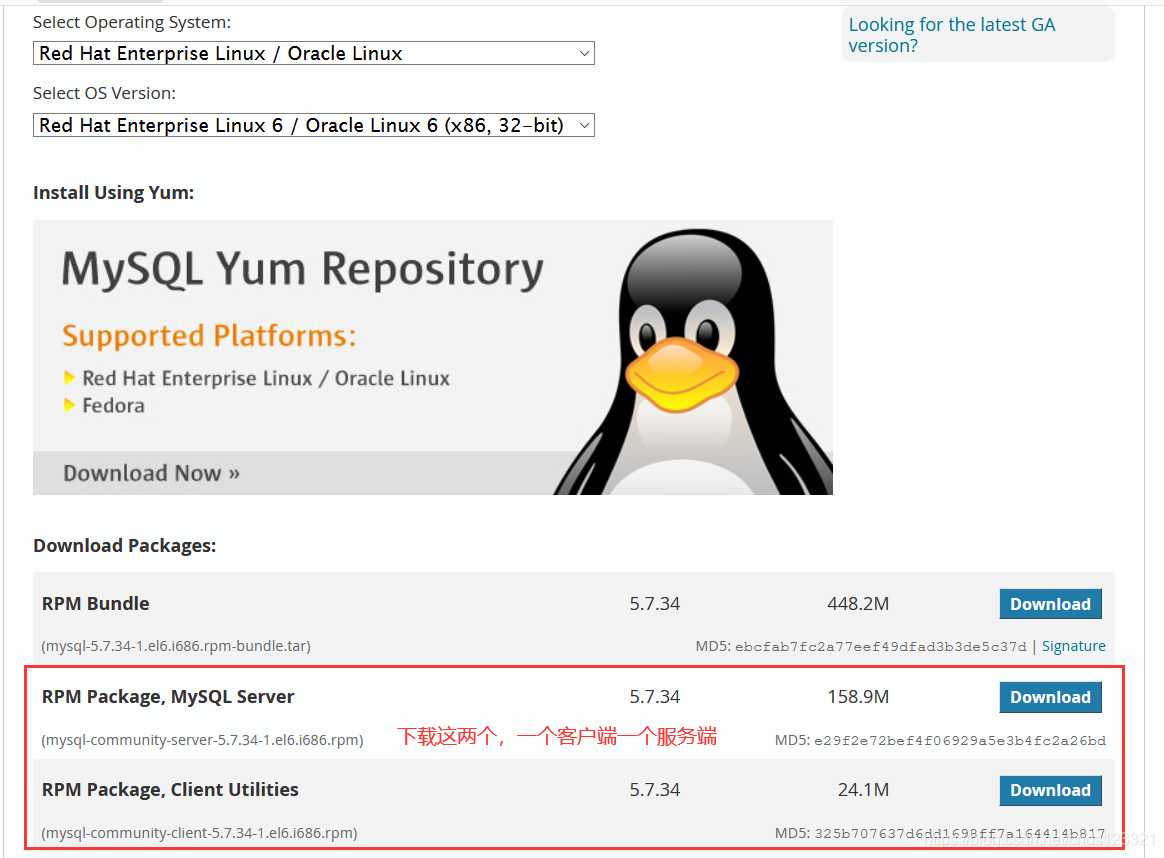This screenshot has width=1164, height=858.
Task: Select the 'RPM Package, MySQL Server' title
Action: click(x=168, y=697)
